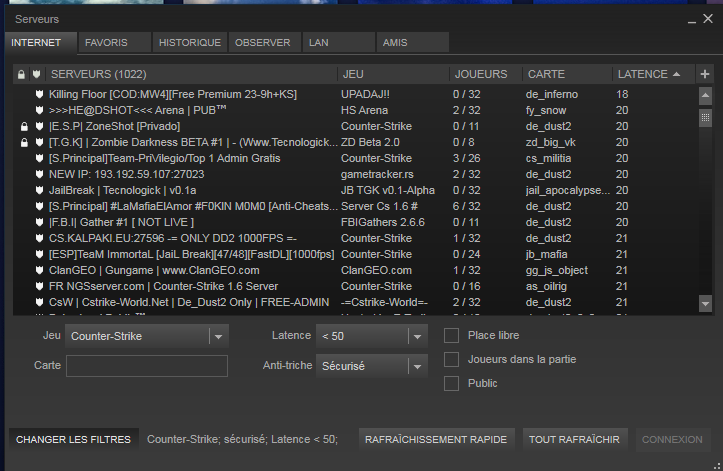Click the FBIGathers 2.6.6 game cell

[x=383, y=222]
